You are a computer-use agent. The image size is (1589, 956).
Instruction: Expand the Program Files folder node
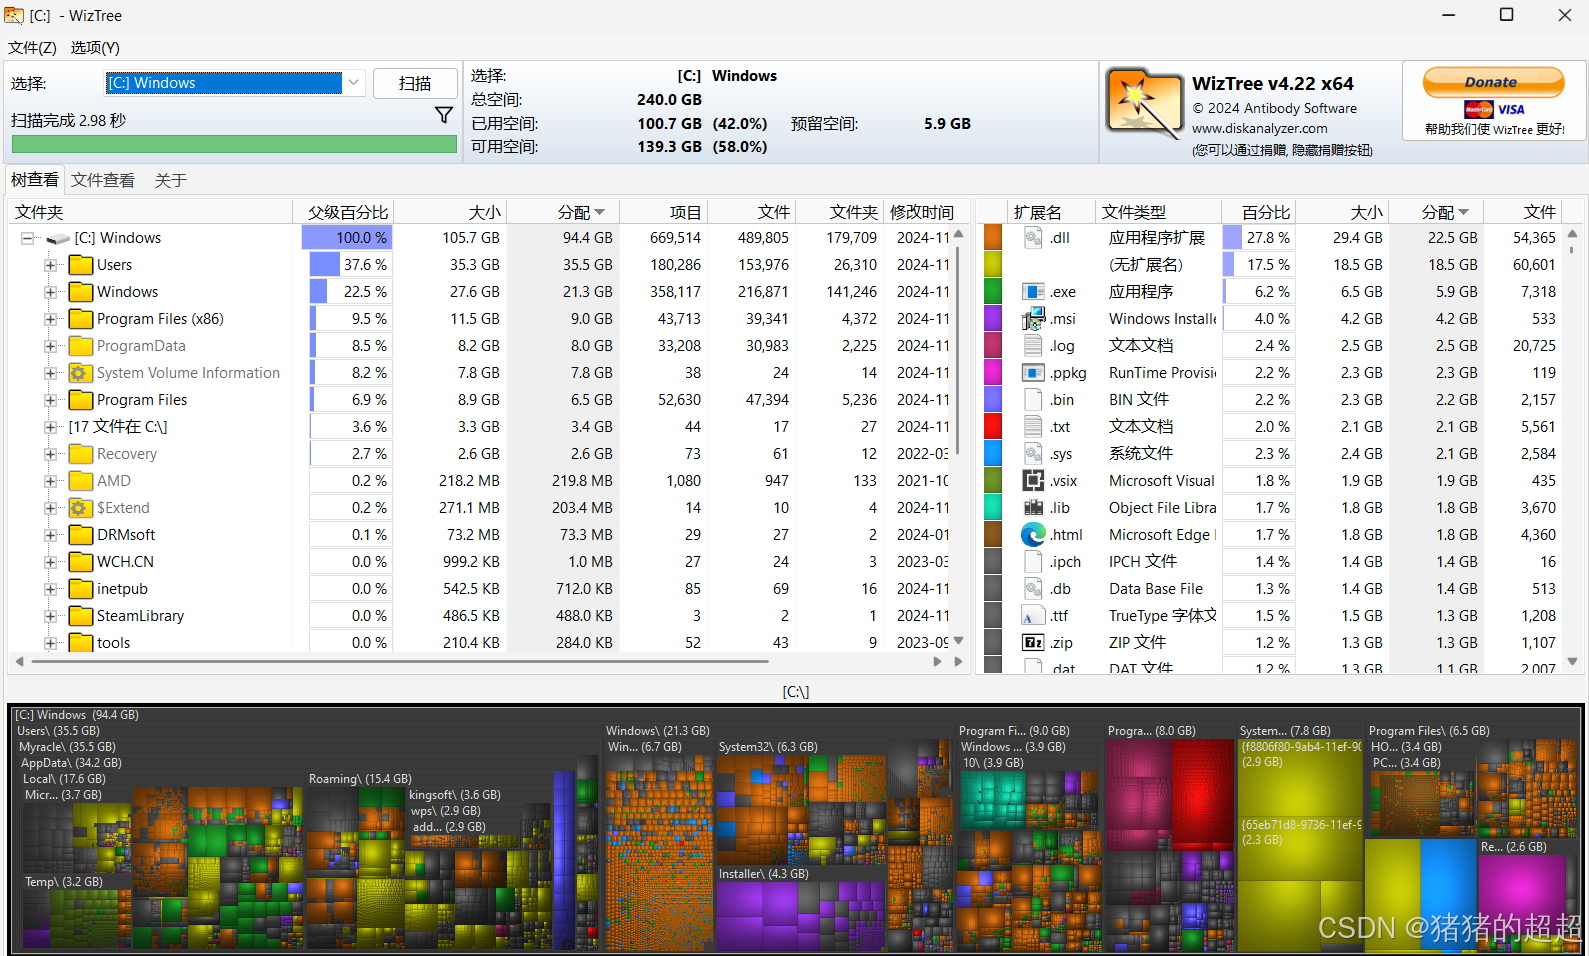pos(50,400)
